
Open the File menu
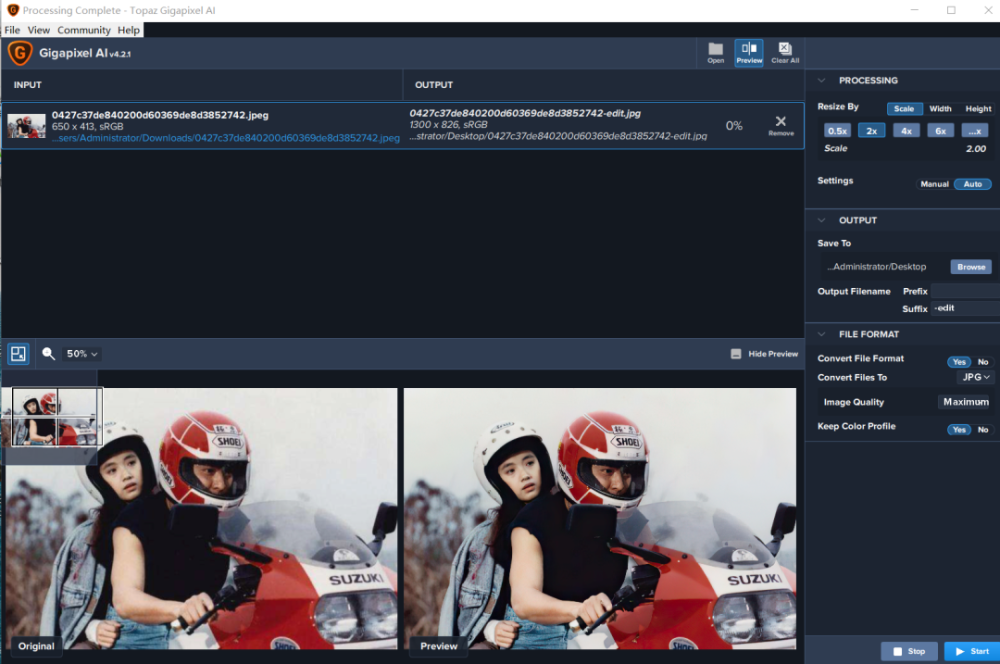(x=12, y=30)
